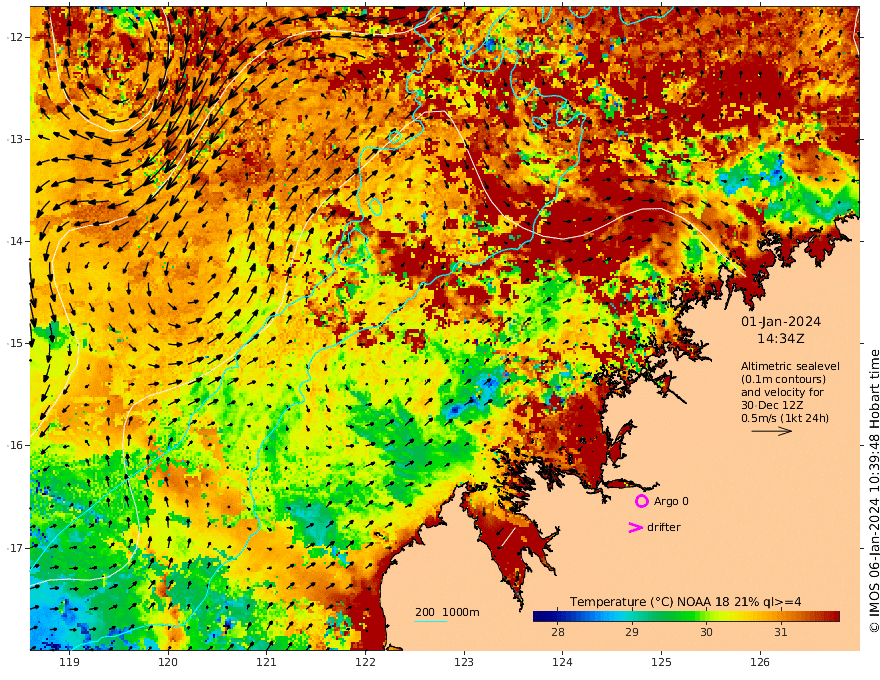Click latitude label -14
This screenshot has height=680, width=880.
pyautogui.click(x=16, y=241)
